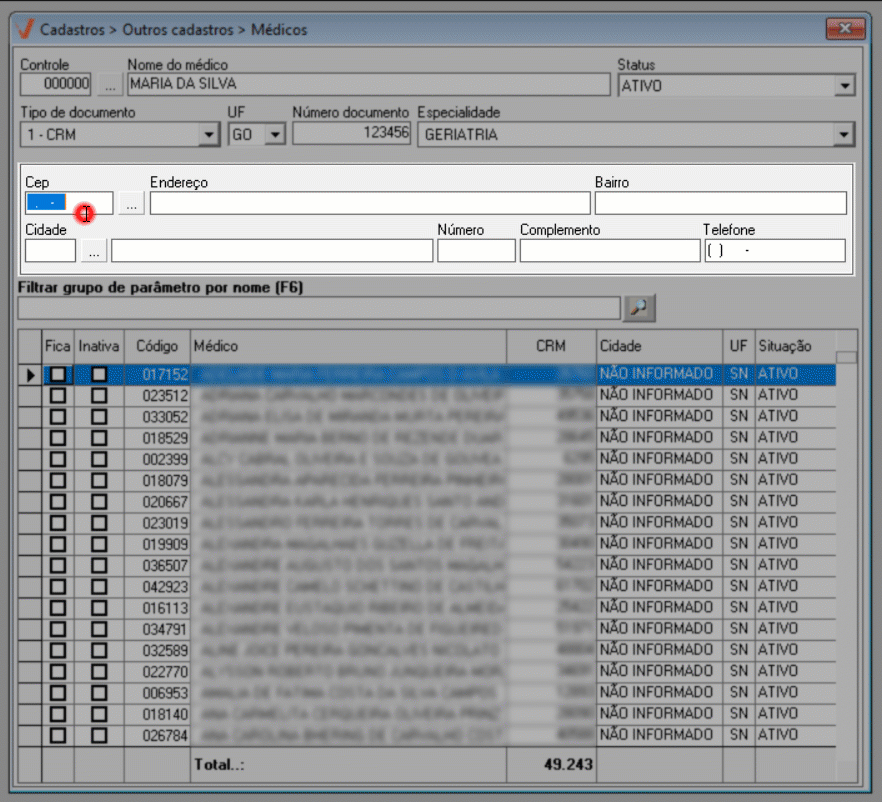This screenshot has height=802, width=882.
Task: Toggle the Inativa checkbox for código 023512
Action: point(99,395)
